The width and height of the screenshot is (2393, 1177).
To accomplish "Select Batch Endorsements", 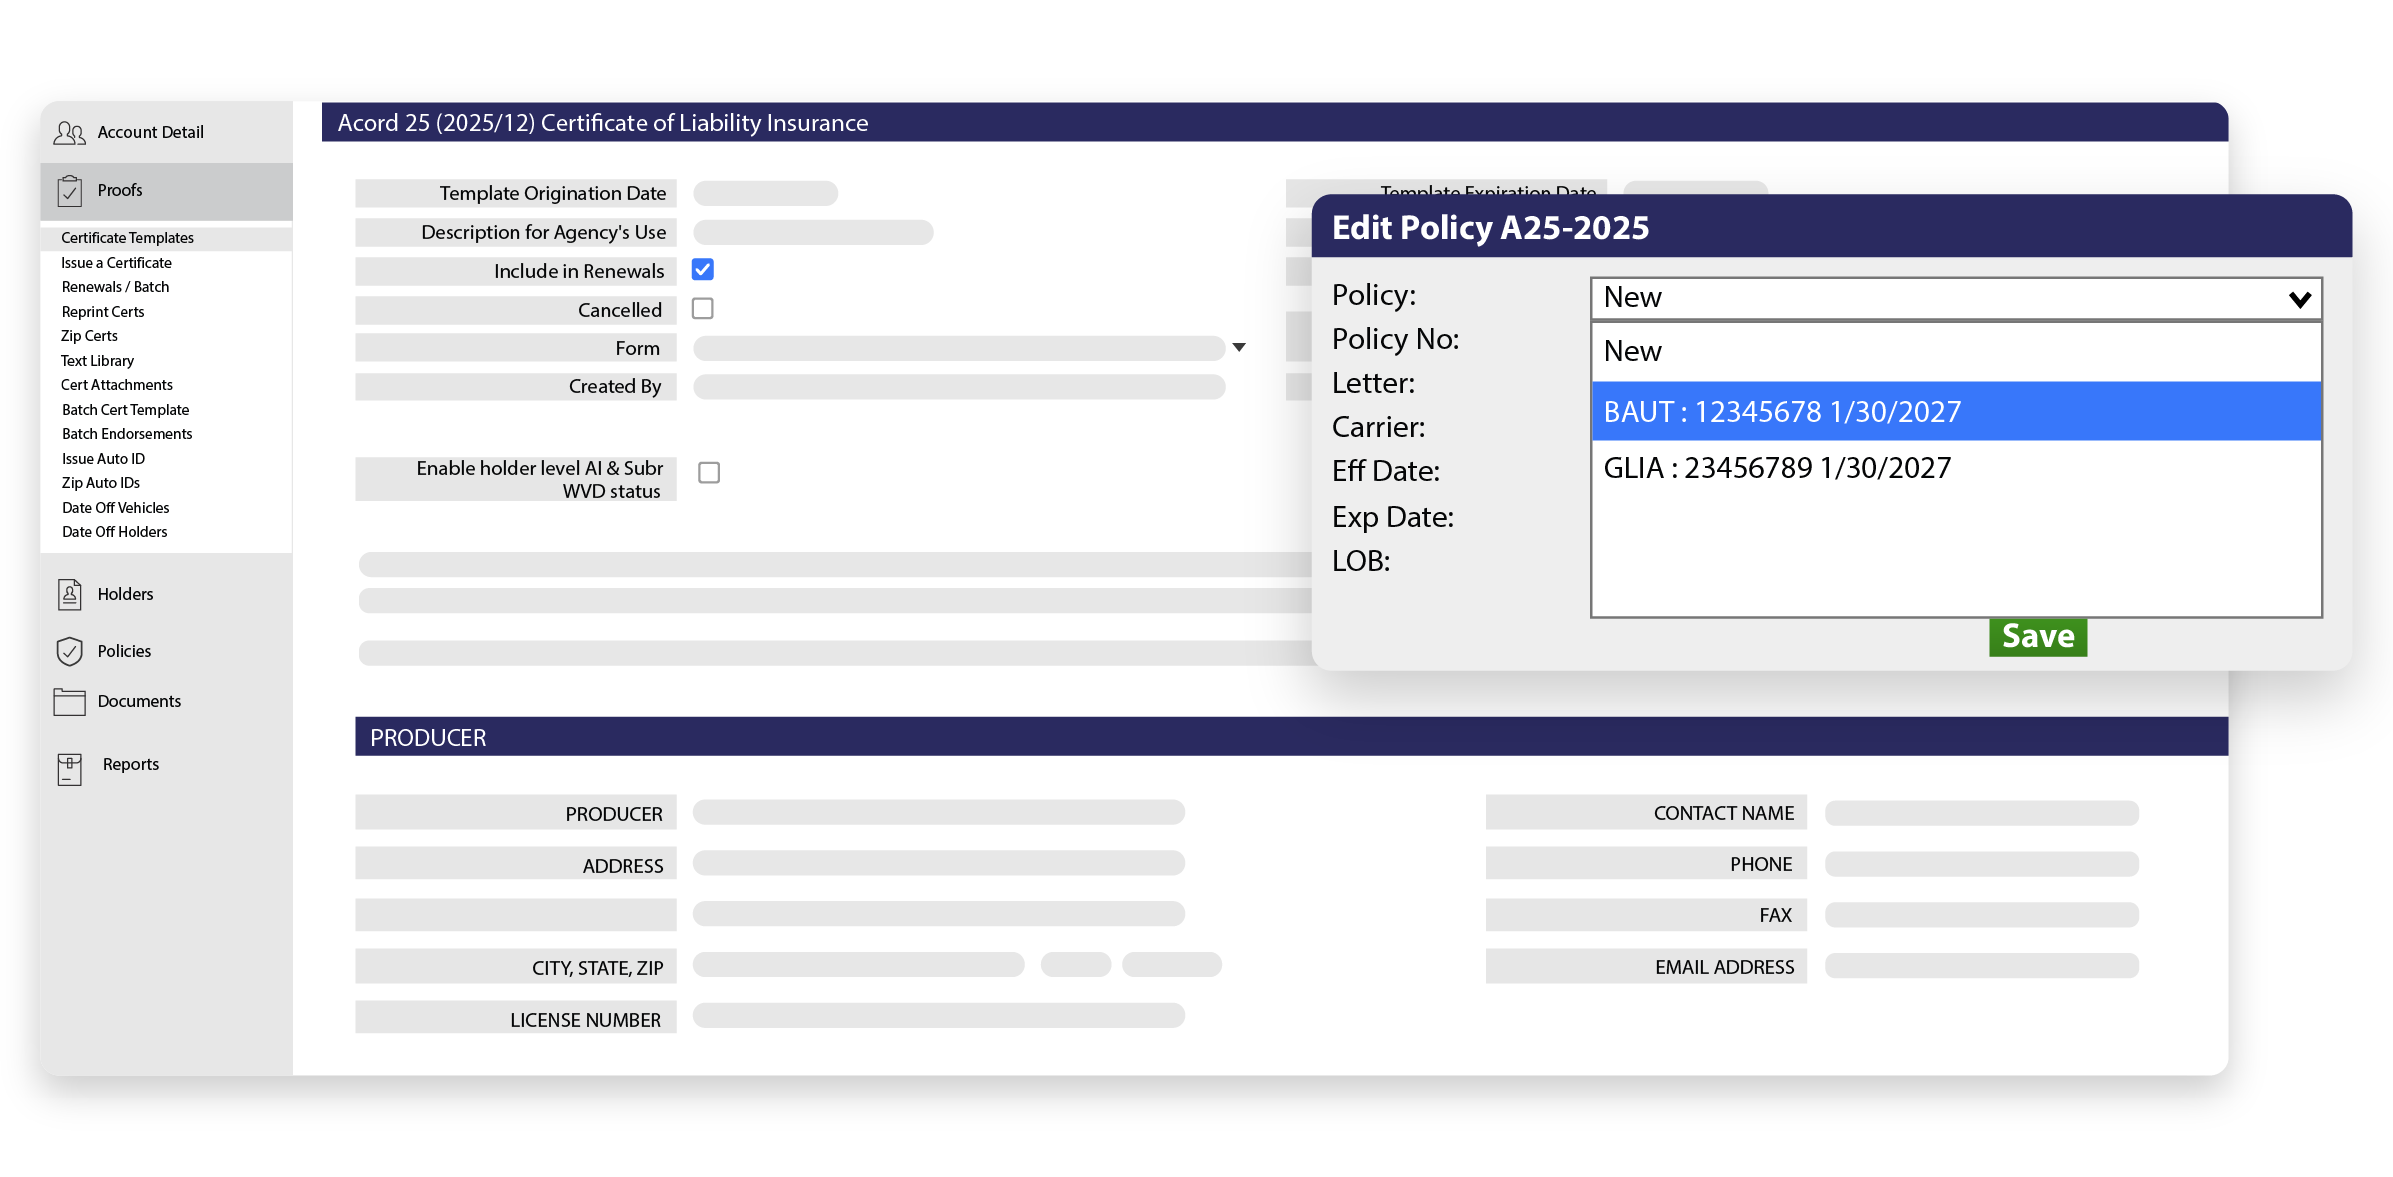I will 127,434.
